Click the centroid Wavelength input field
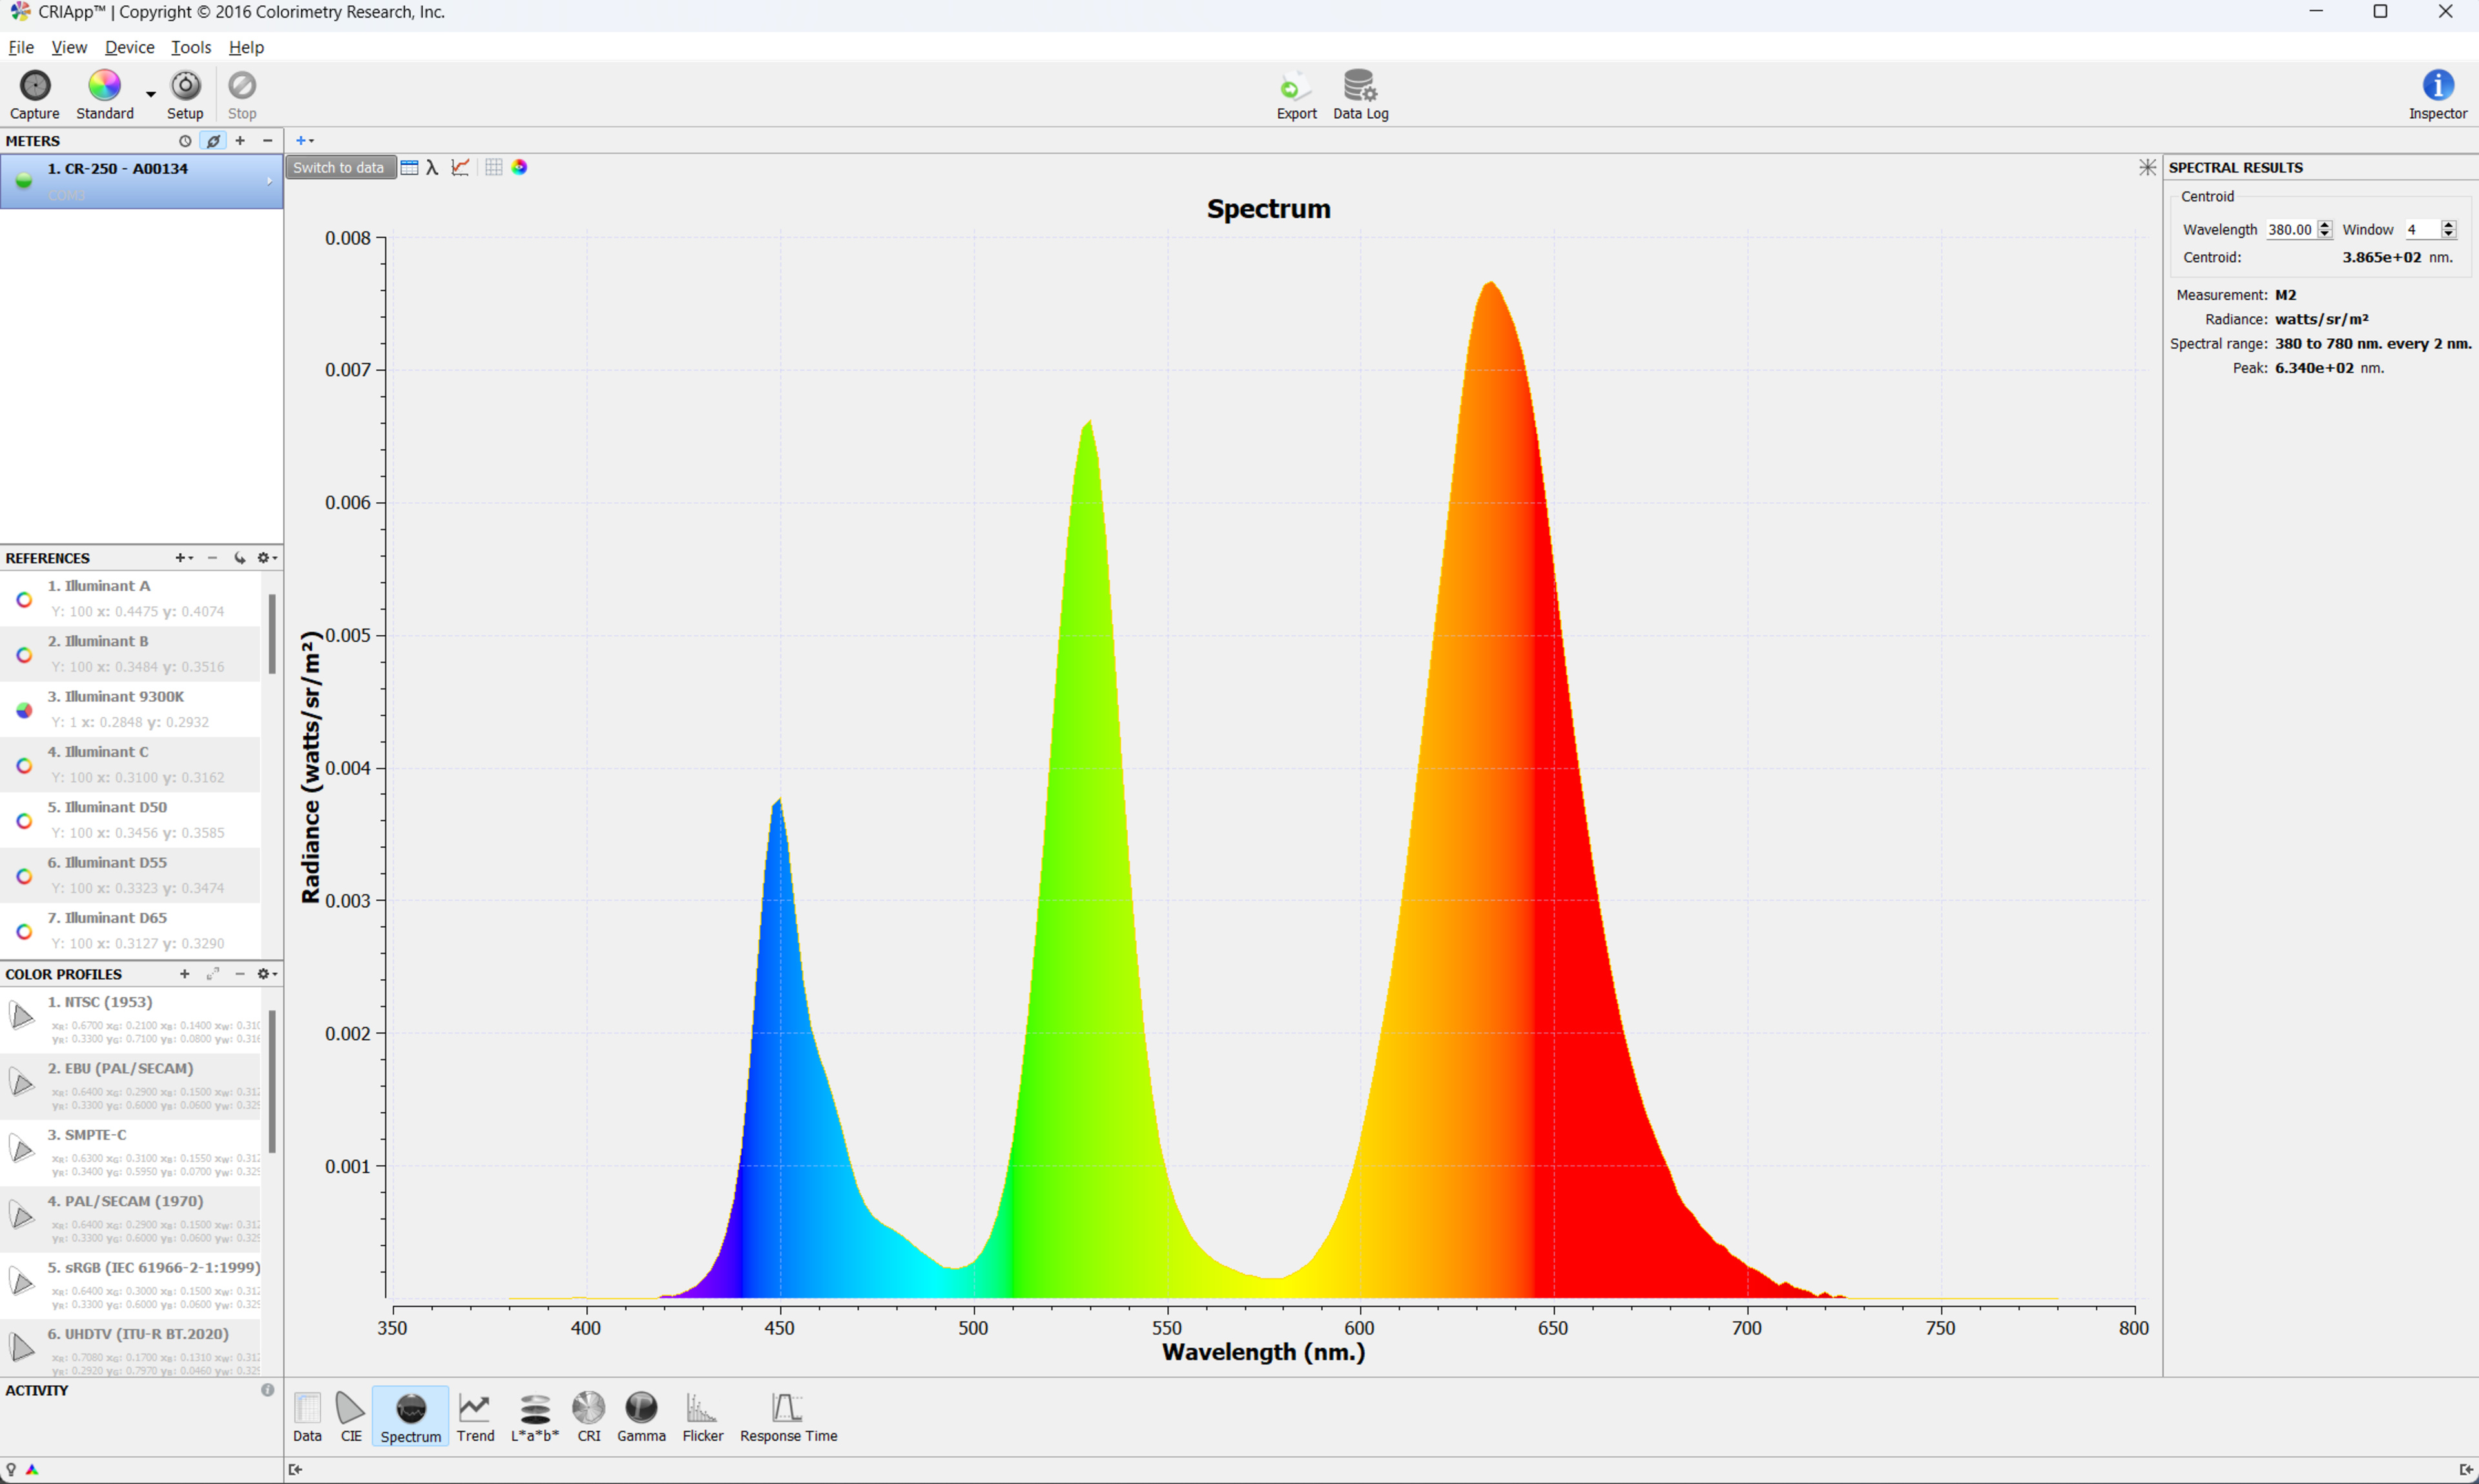This screenshot has height=1484, width=2479. click(2289, 230)
